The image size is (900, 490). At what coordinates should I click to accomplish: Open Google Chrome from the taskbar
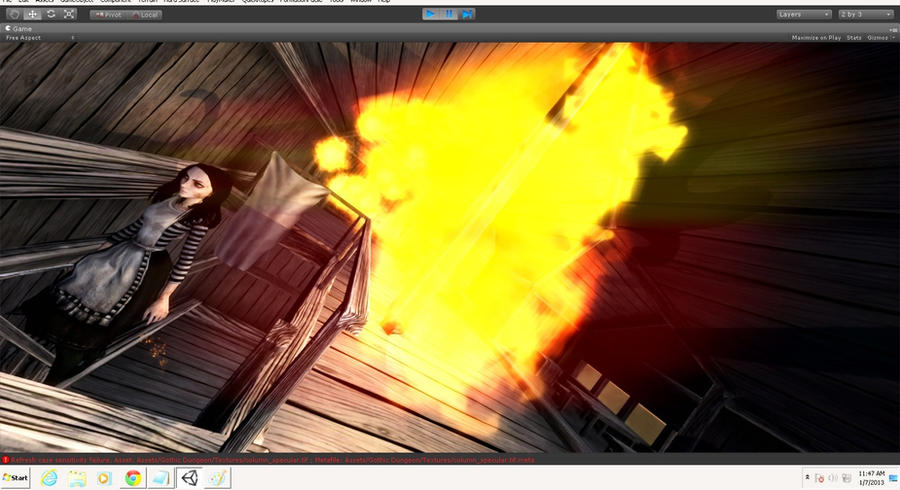(133, 478)
